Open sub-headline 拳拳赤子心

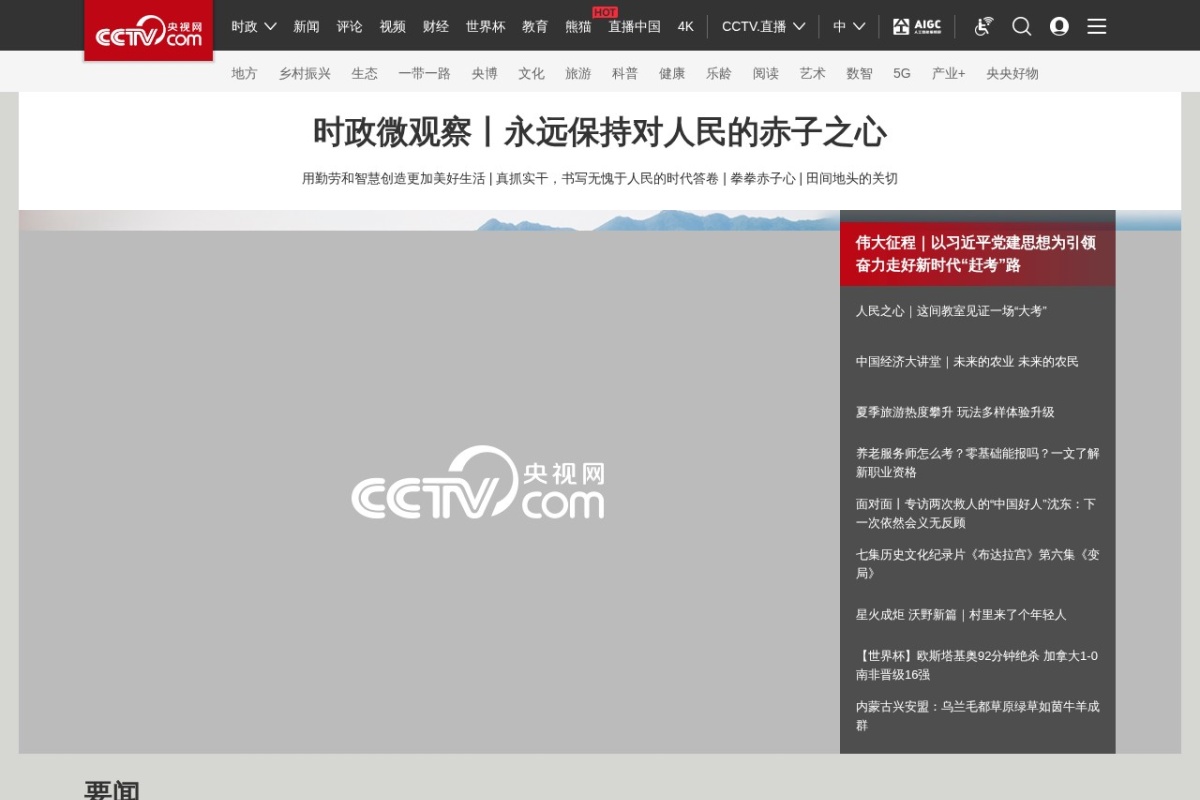coord(763,178)
